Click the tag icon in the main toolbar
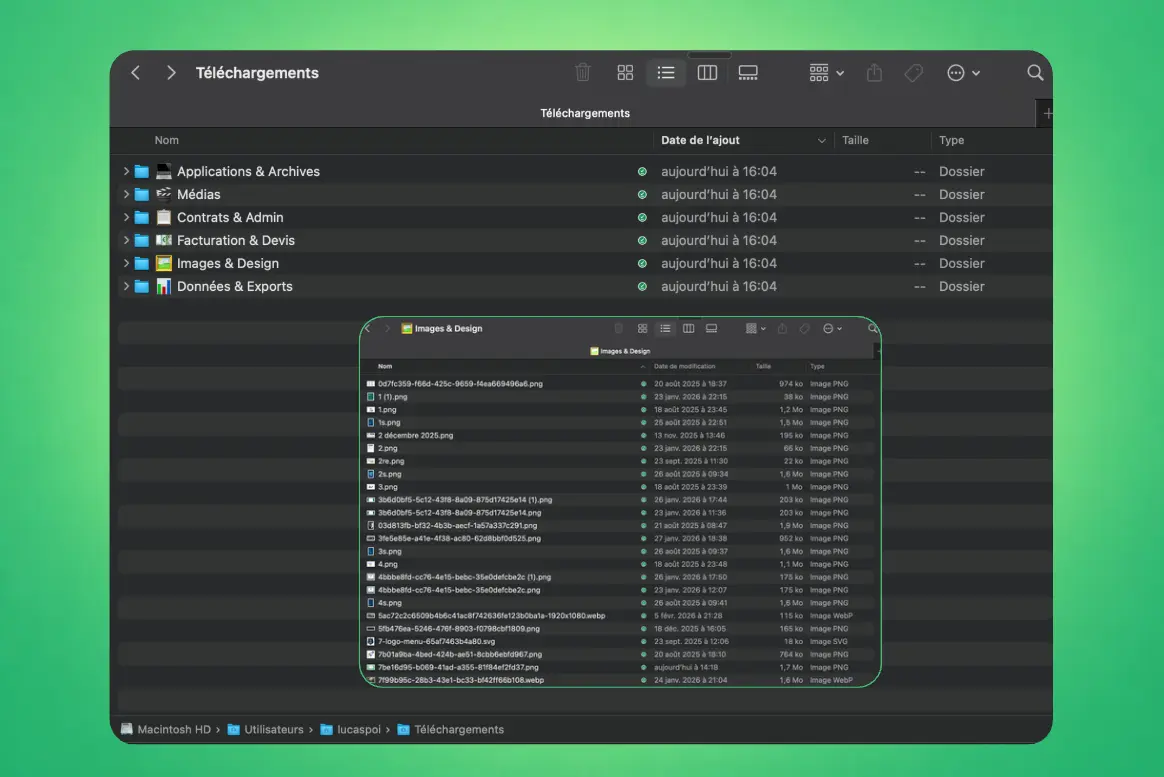Image resolution: width=1164 pixels, height=777 pixels. tap(913, 73)
